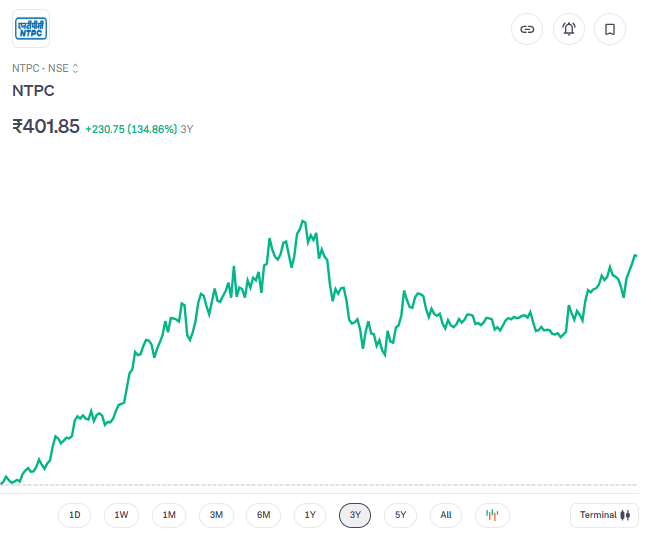Set a price alert with the bell icon
The width and height of the screenshot is (651, 543).
pos(569,29)
